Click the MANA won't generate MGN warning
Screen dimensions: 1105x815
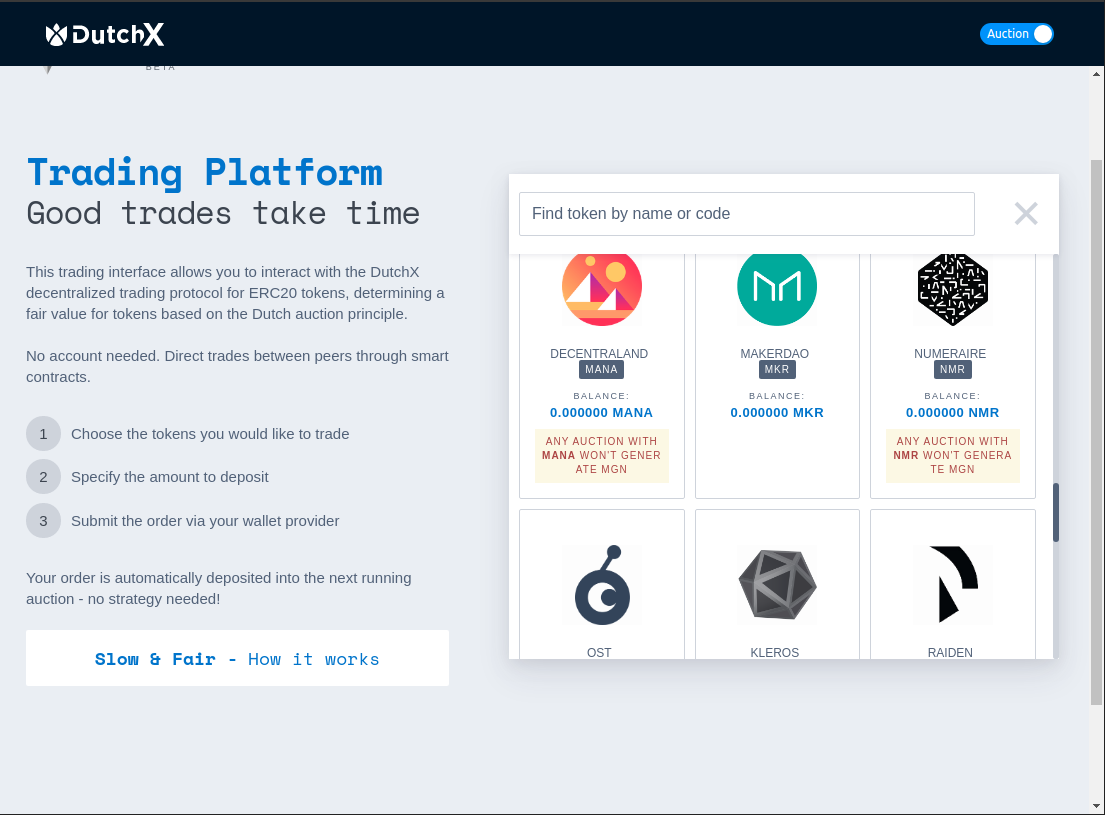pos(601,455)
